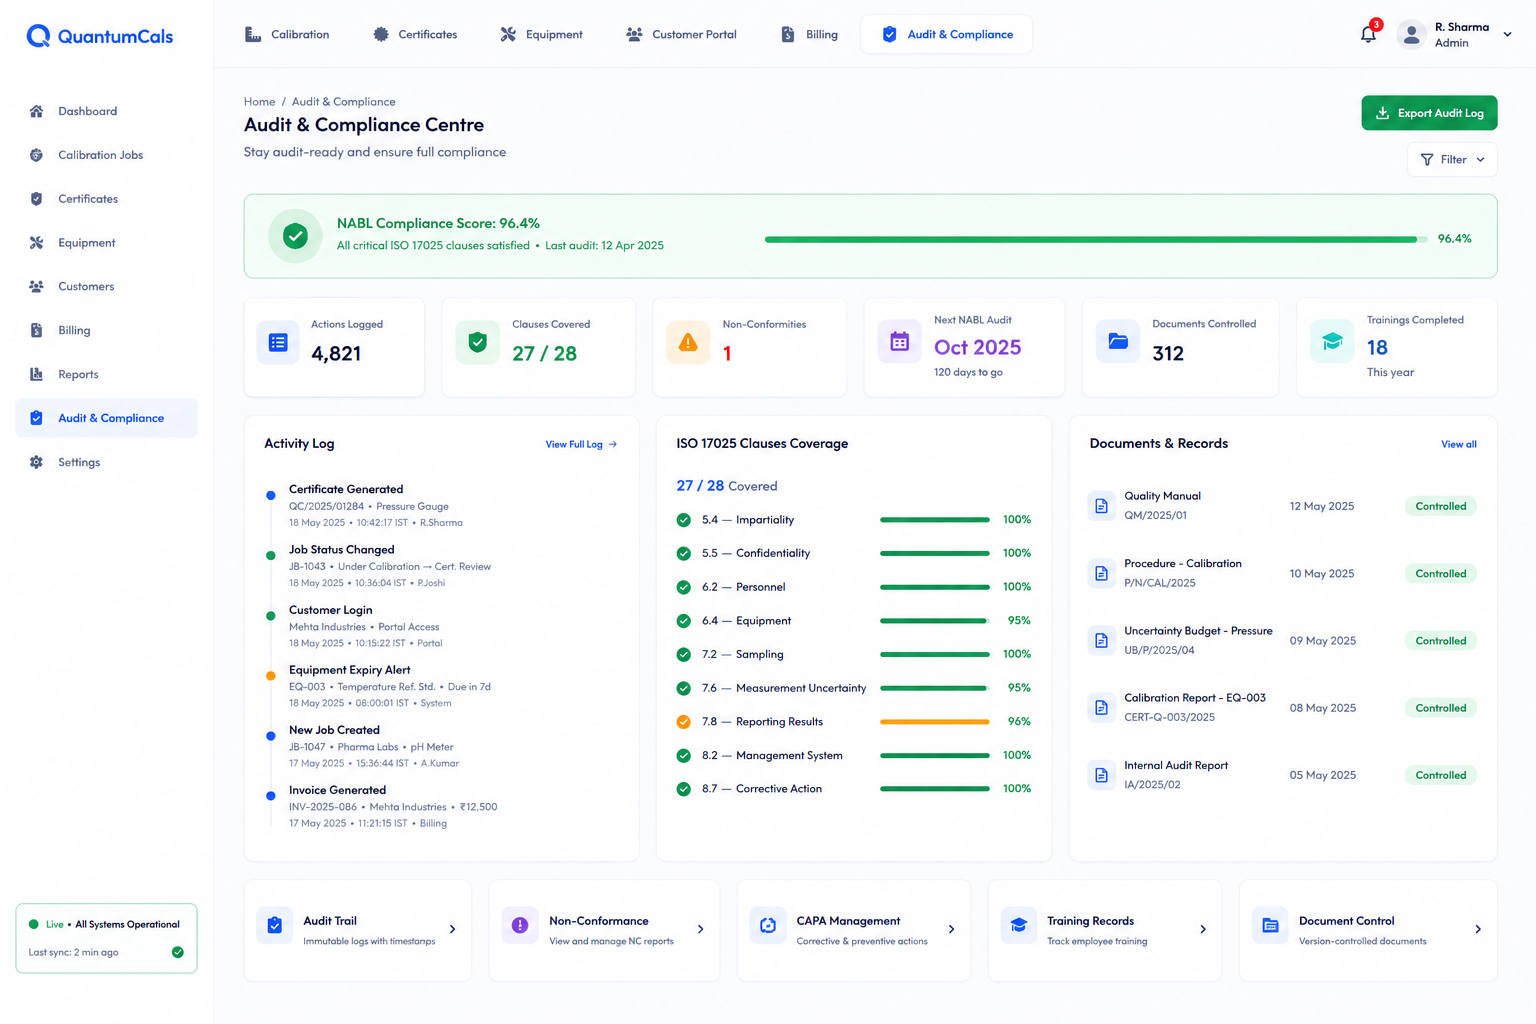1536x1024 pixels.
Task: Click View all in Documents & Records
Action: point(1458,444)
